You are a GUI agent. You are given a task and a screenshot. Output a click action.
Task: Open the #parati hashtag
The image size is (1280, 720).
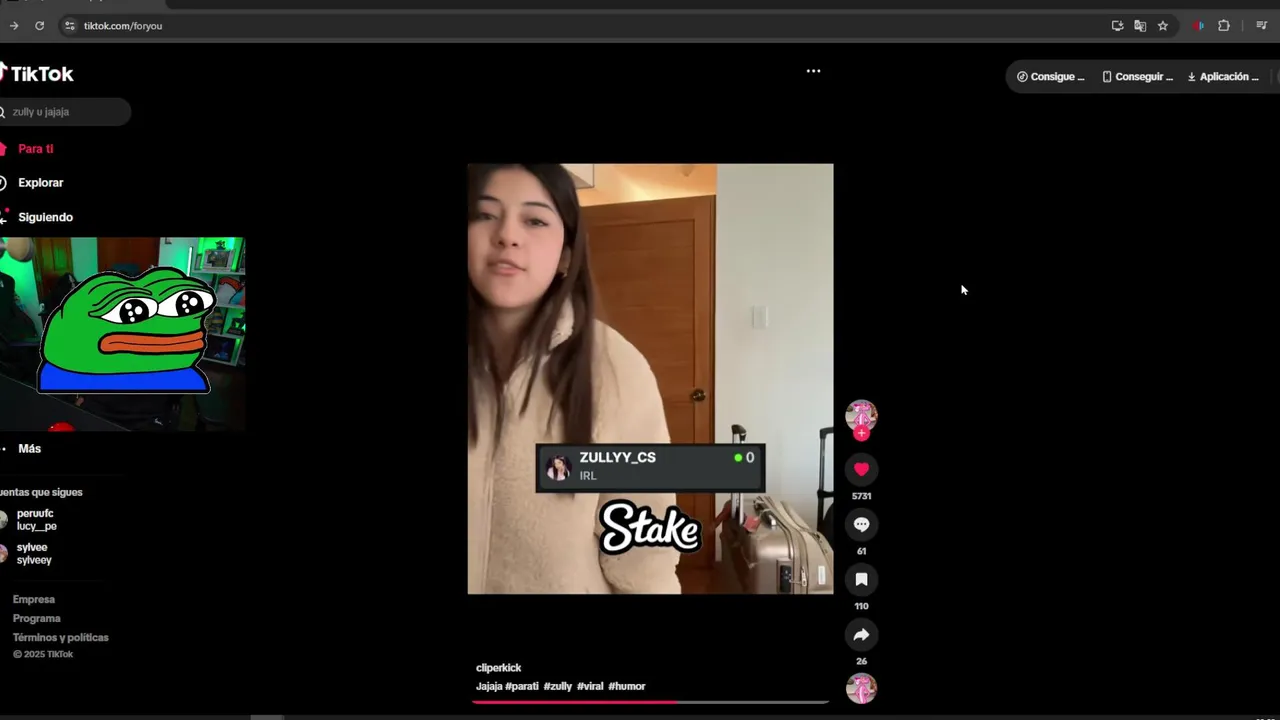click(x=522, y=686)
